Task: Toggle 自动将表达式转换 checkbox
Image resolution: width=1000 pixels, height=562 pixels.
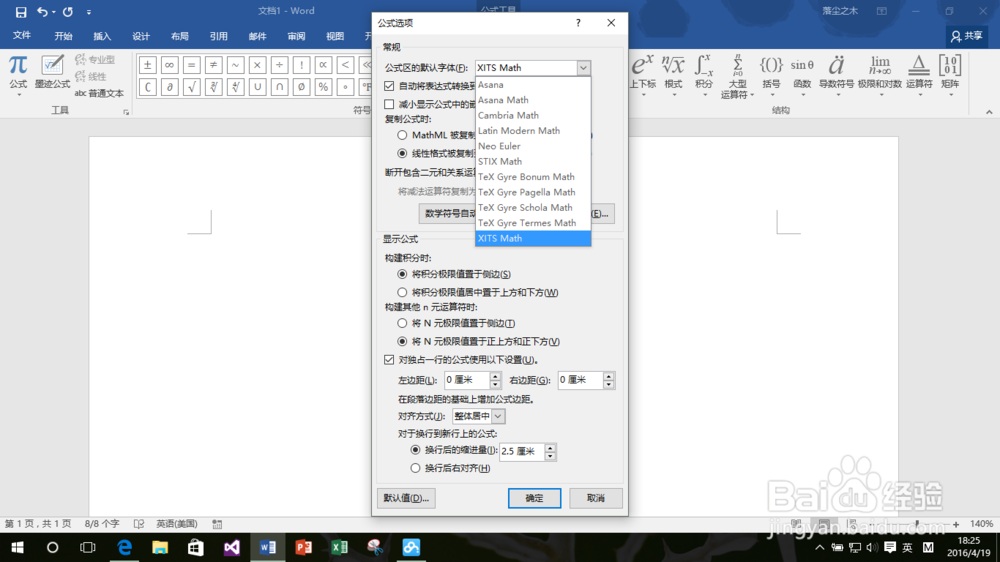Action: pyautogui.click(x=389, y=85)
